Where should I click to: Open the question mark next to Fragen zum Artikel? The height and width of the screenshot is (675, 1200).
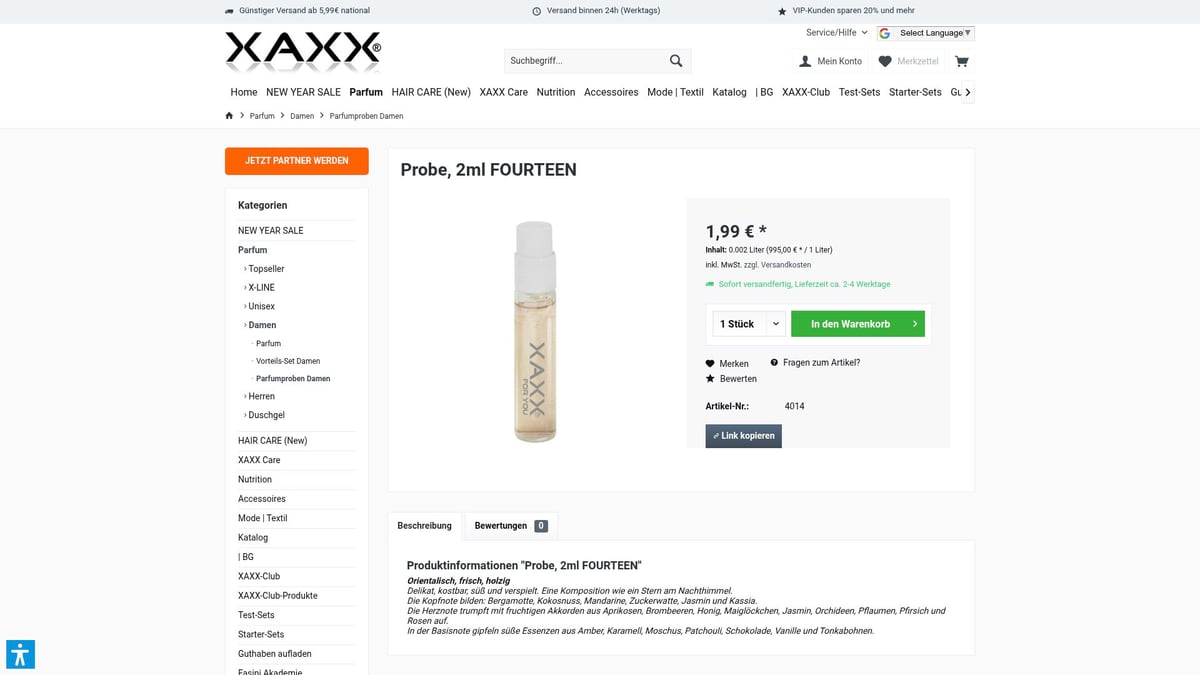(x=774, y=362)
